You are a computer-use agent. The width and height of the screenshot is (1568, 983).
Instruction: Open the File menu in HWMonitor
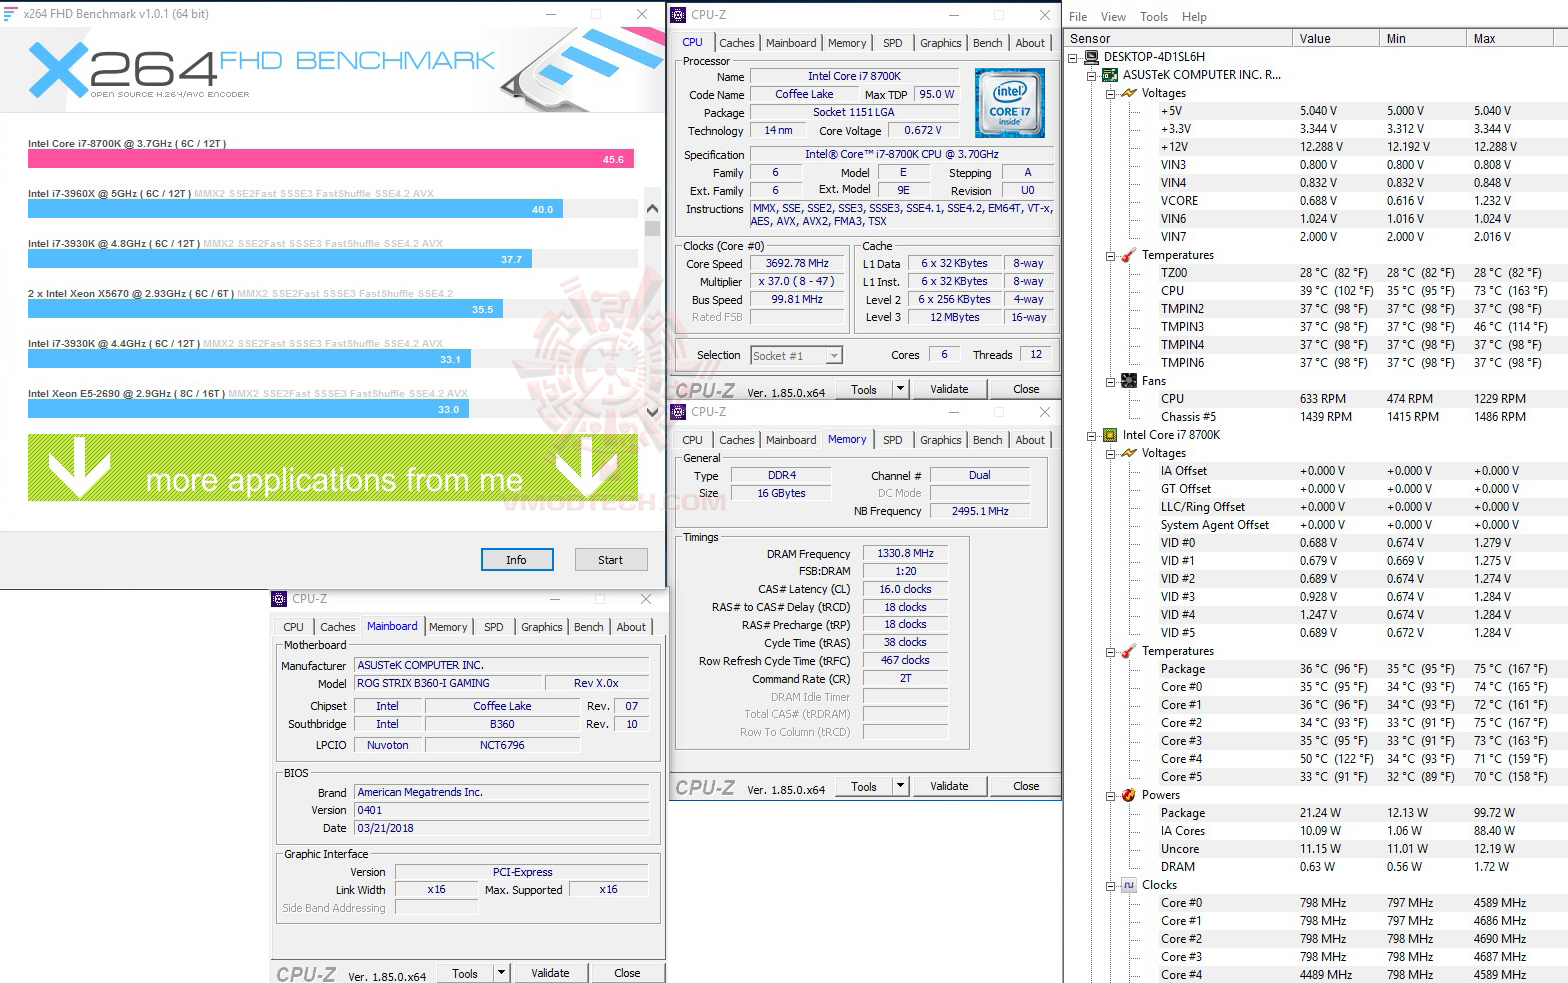1078,16
